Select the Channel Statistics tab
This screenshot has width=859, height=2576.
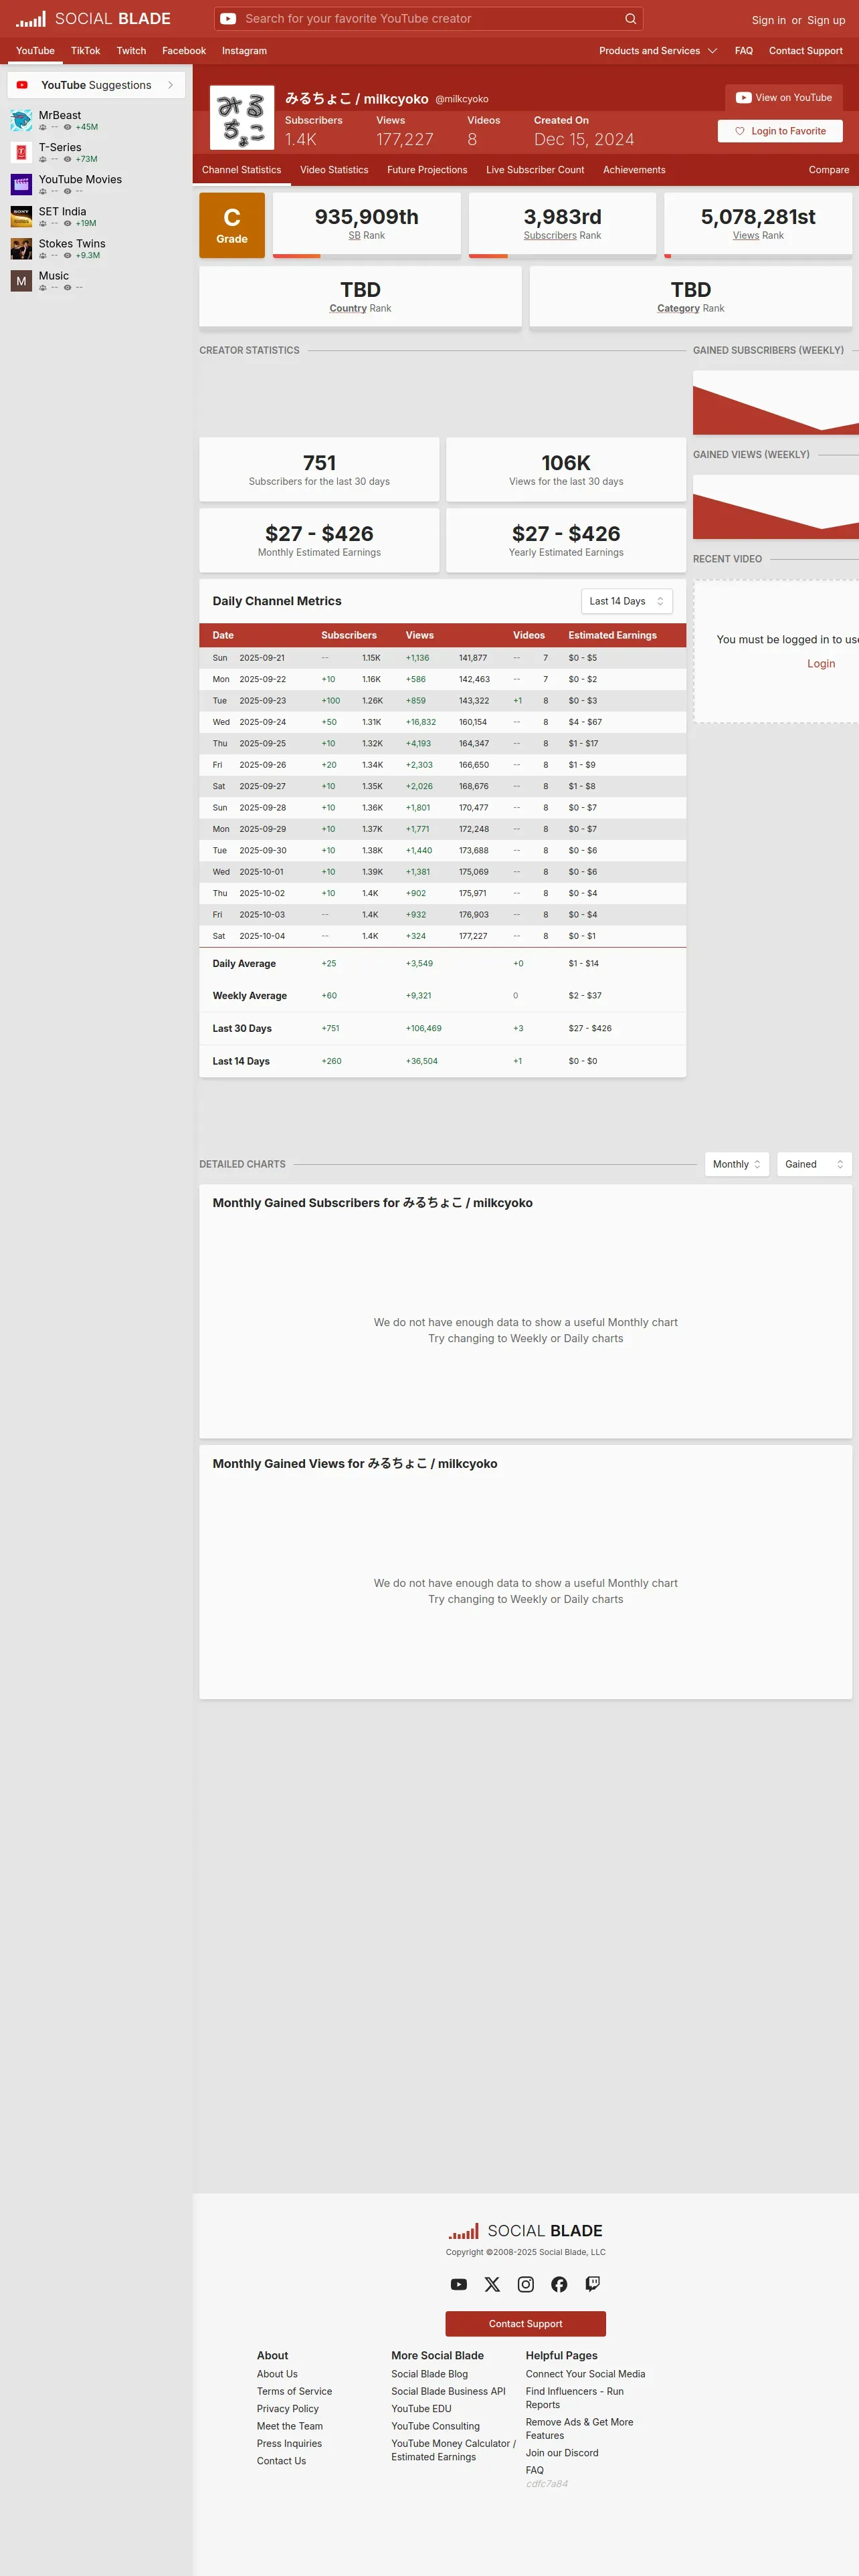tap(241, 170)
